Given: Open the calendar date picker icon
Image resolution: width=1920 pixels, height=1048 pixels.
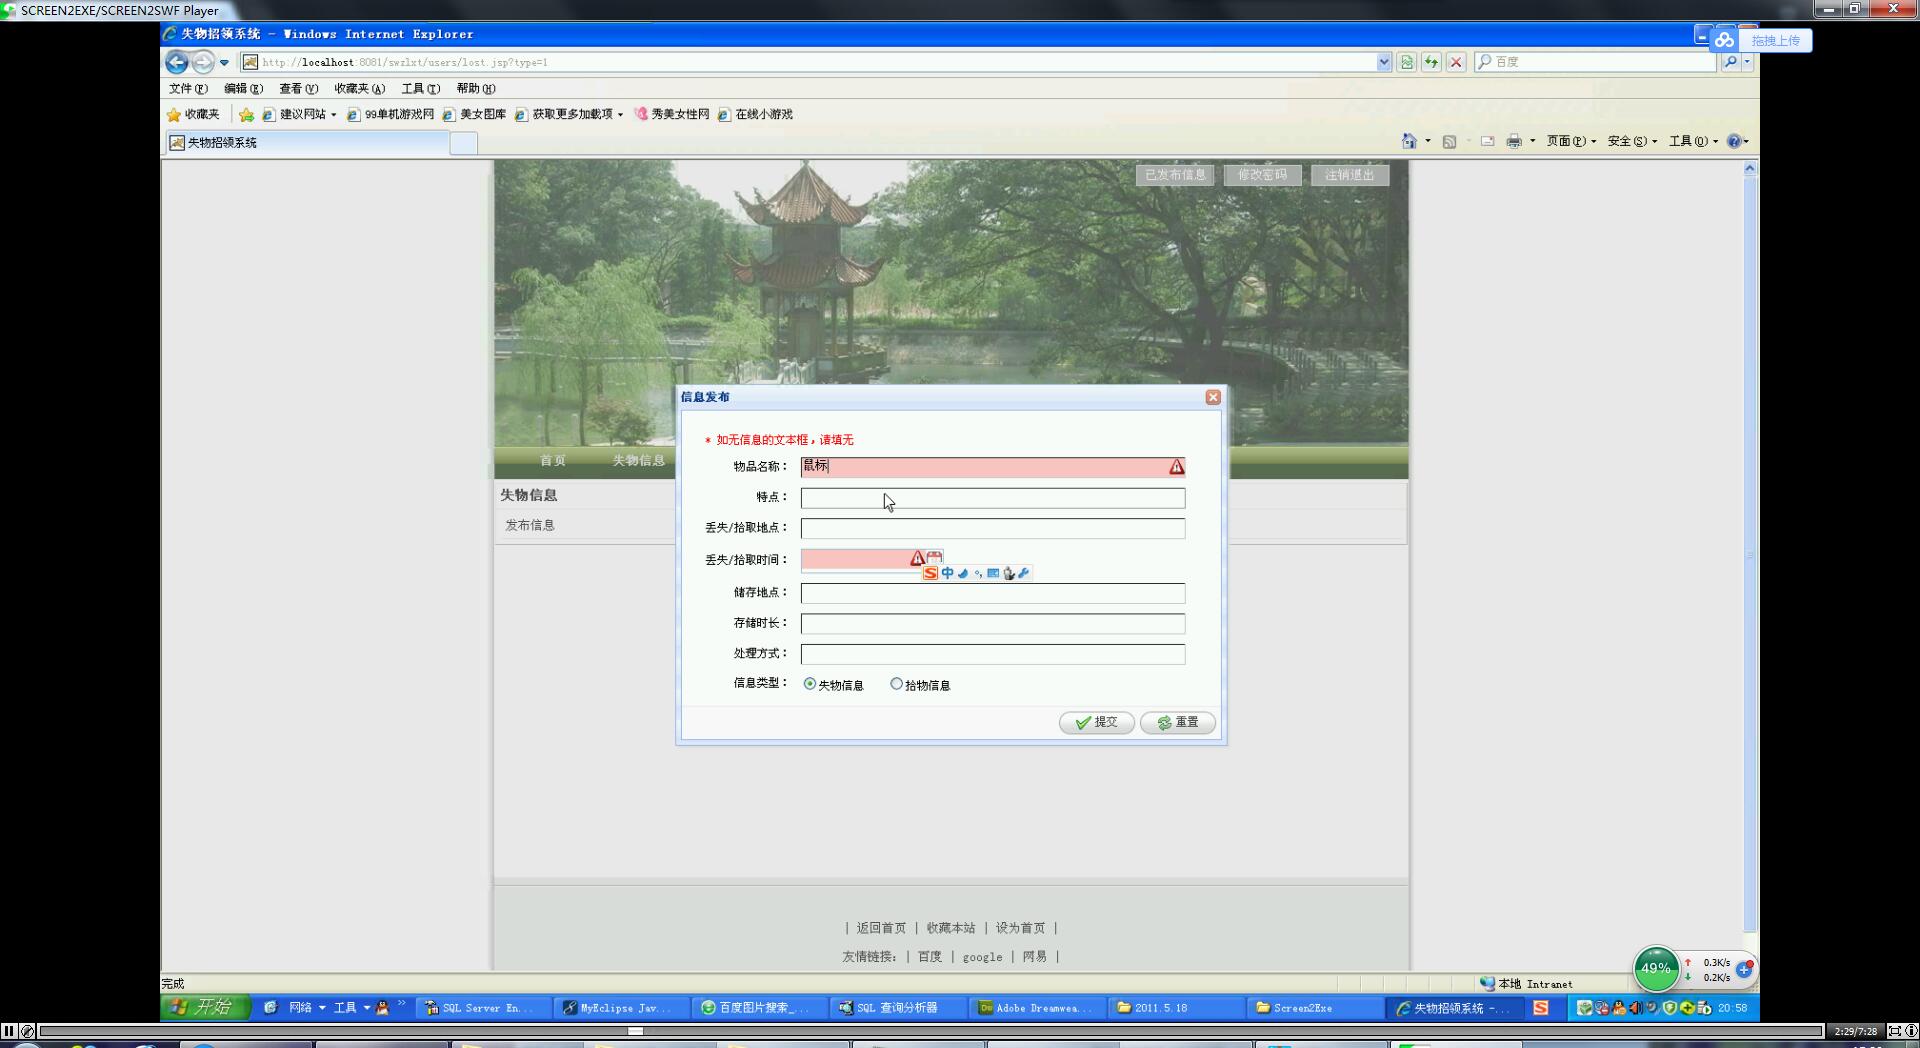Looking at the screenshot, I should coord(934,556).
